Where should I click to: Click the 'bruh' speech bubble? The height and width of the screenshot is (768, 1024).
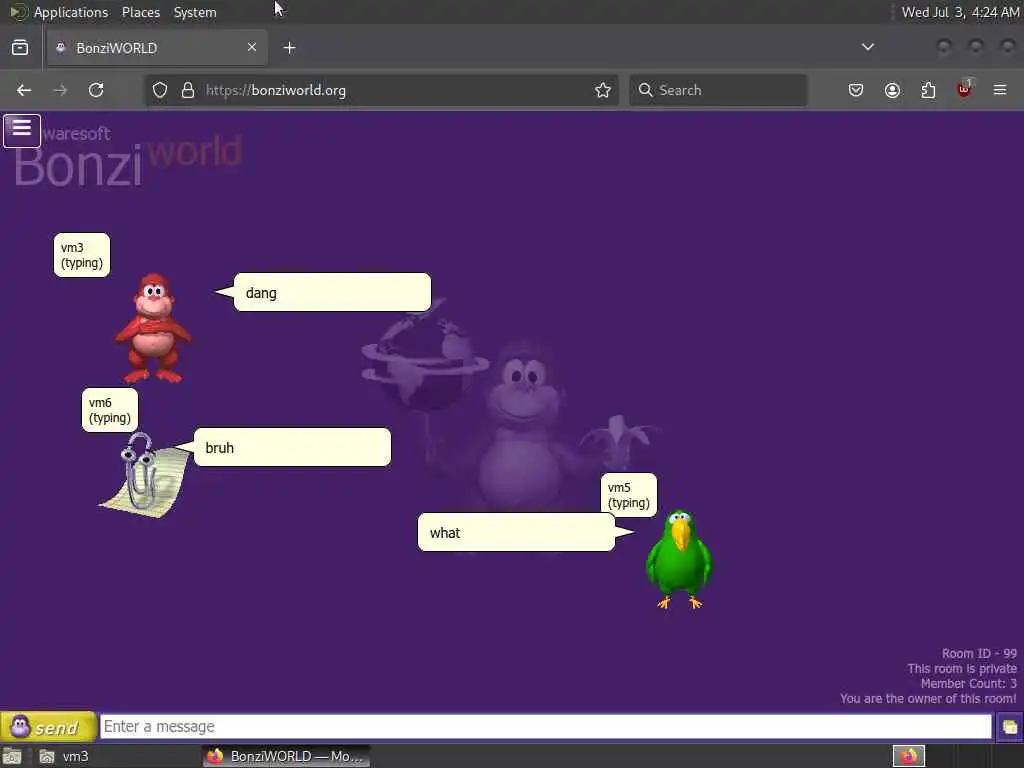[293, 447]
